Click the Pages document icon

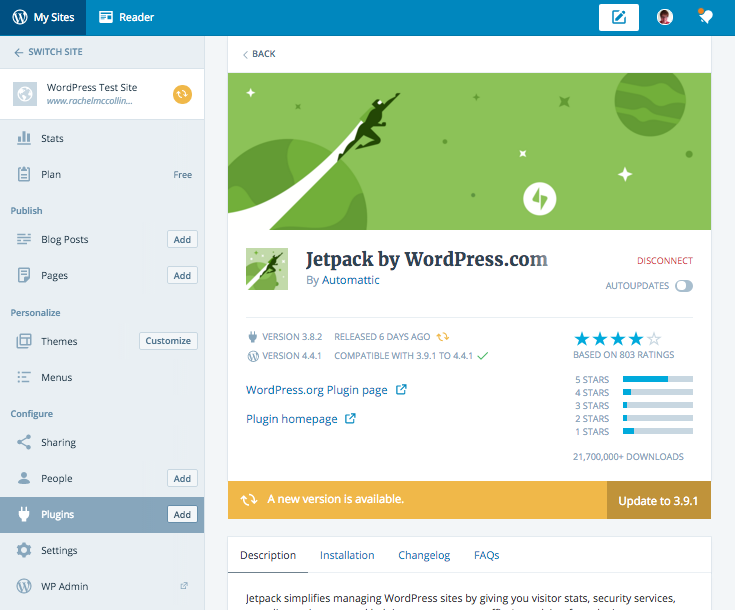(x=24, y=275)
